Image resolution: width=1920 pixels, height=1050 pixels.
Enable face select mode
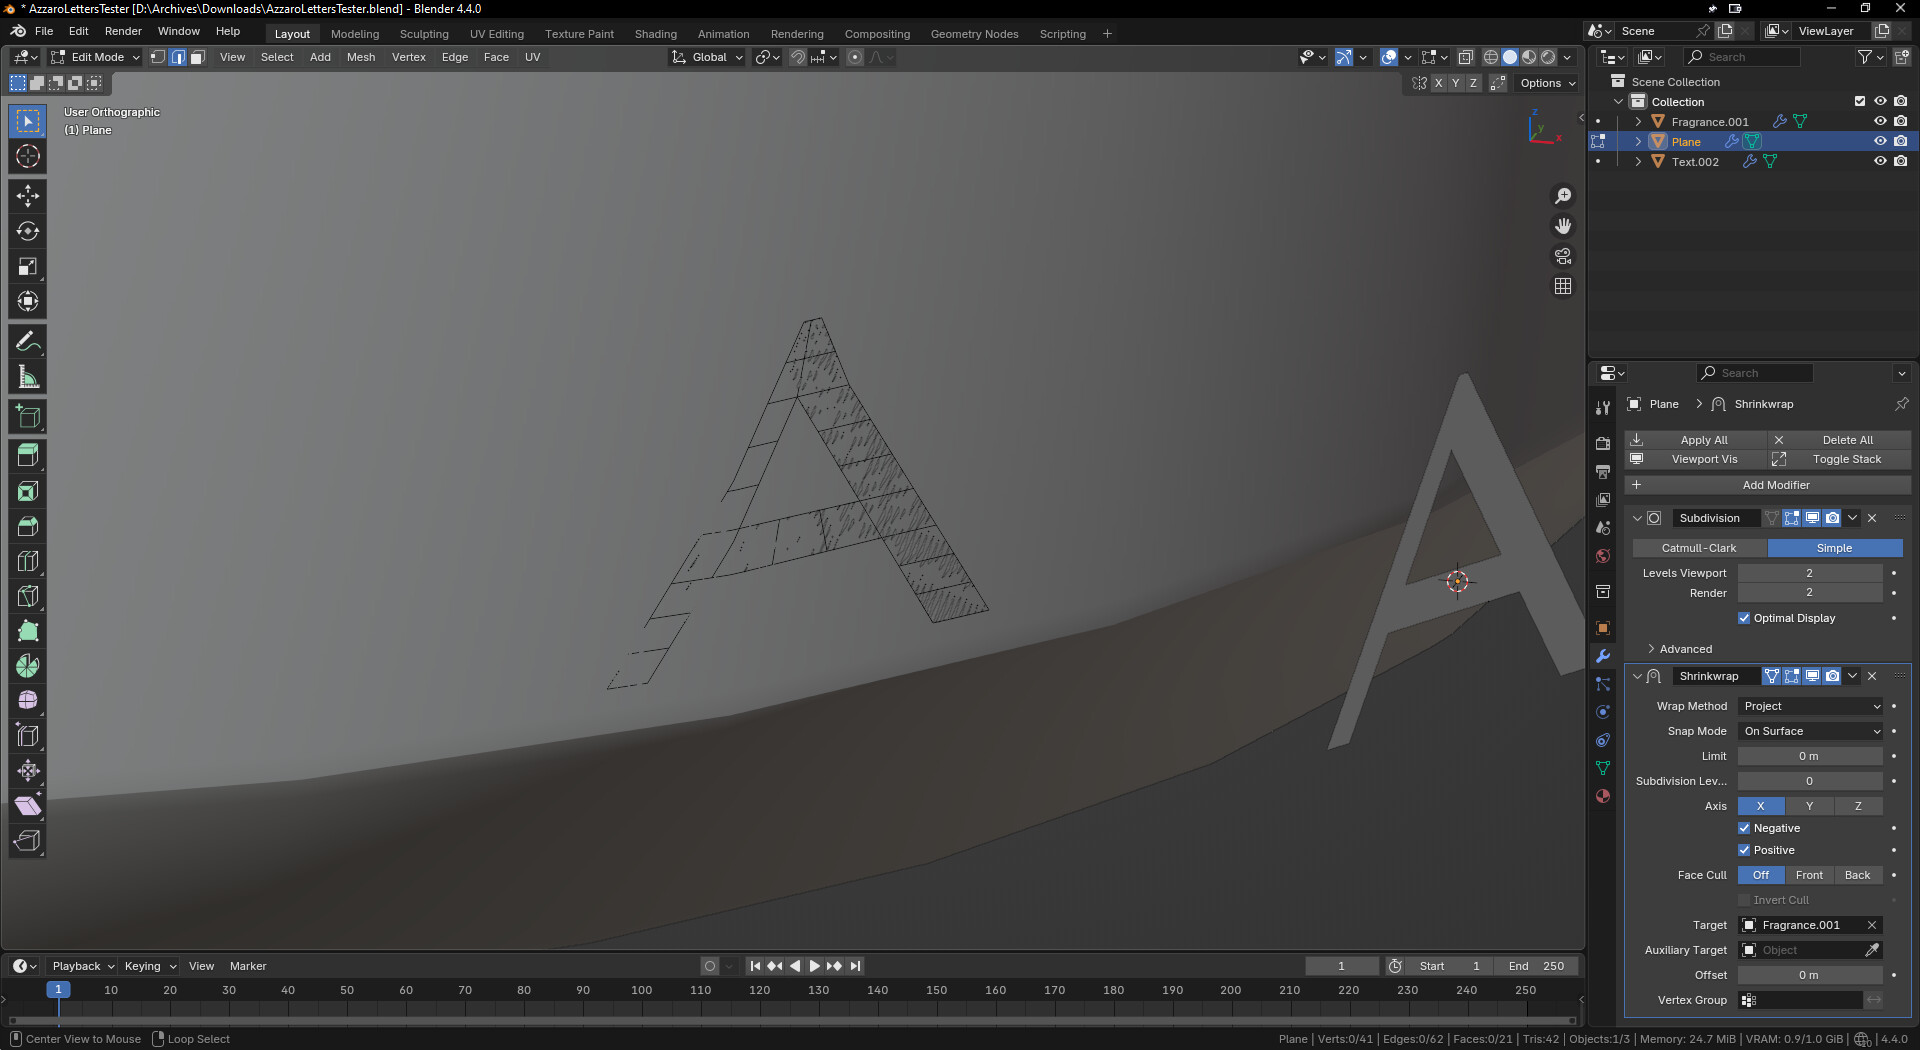tap(198, 57)
